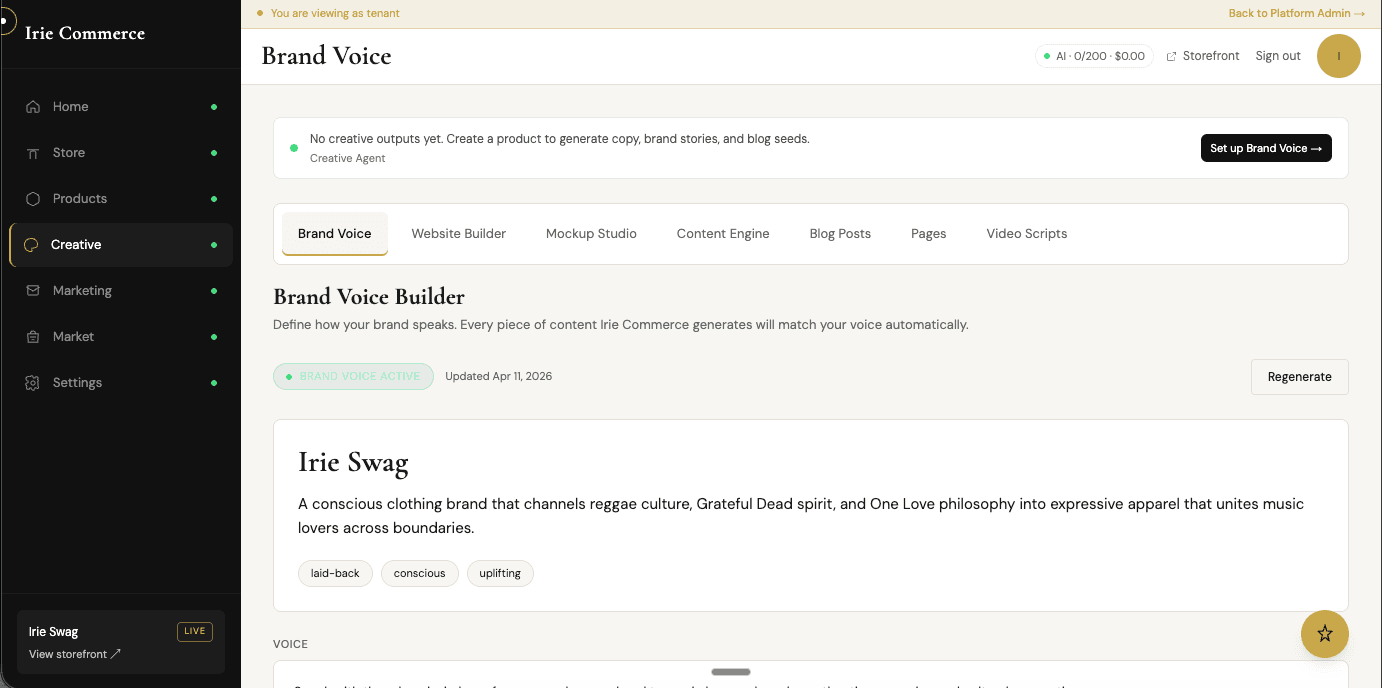
Task: Click the uplifting tone tag
Action: pos(500,573)
